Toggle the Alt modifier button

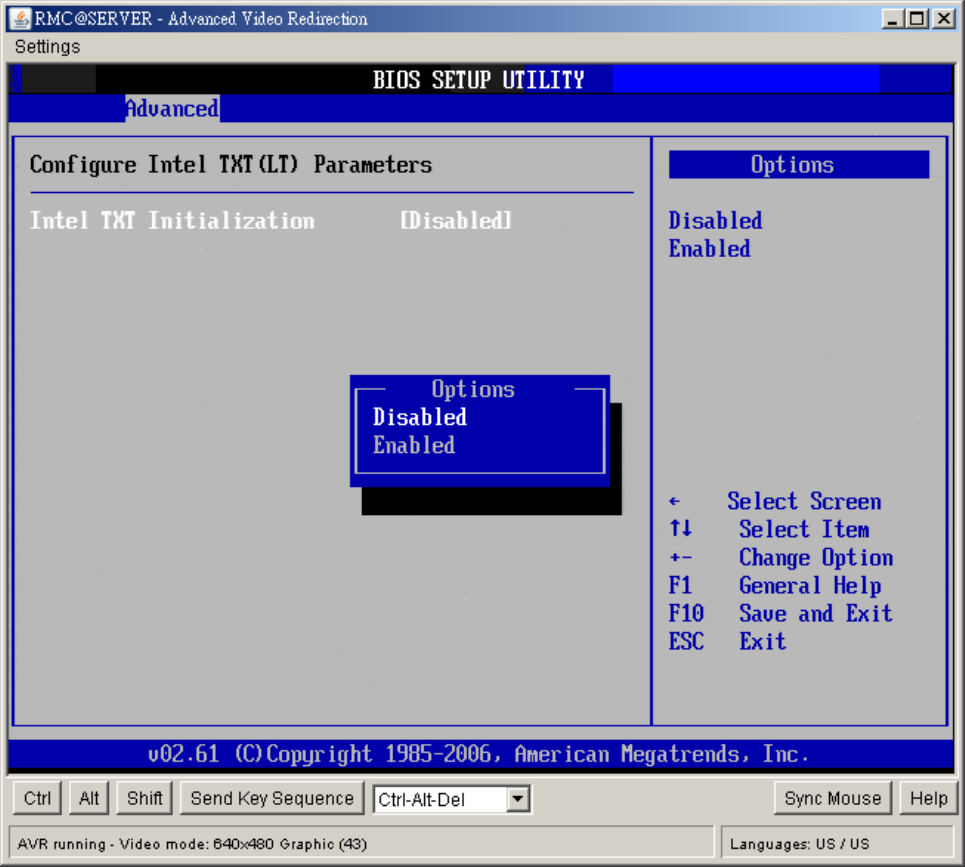tap(89, 798)
